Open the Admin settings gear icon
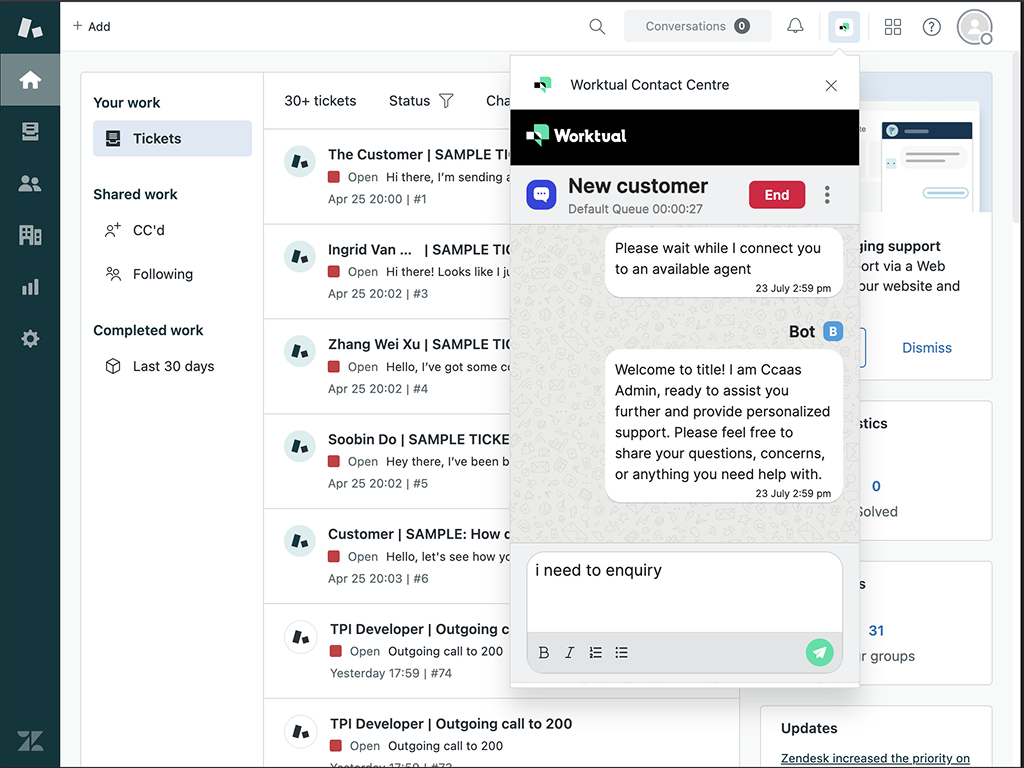Screen dimensions: 1024x768 30,339
